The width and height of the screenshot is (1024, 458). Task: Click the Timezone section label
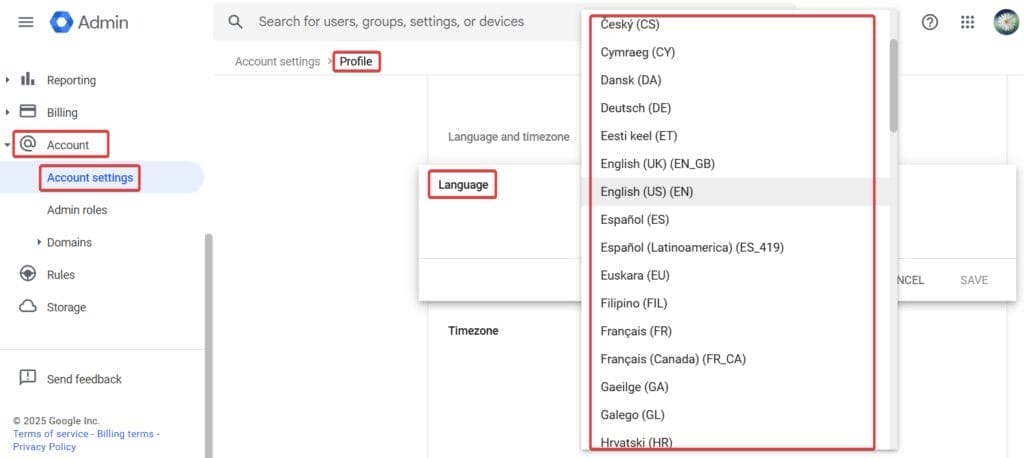tap(473, 331)
